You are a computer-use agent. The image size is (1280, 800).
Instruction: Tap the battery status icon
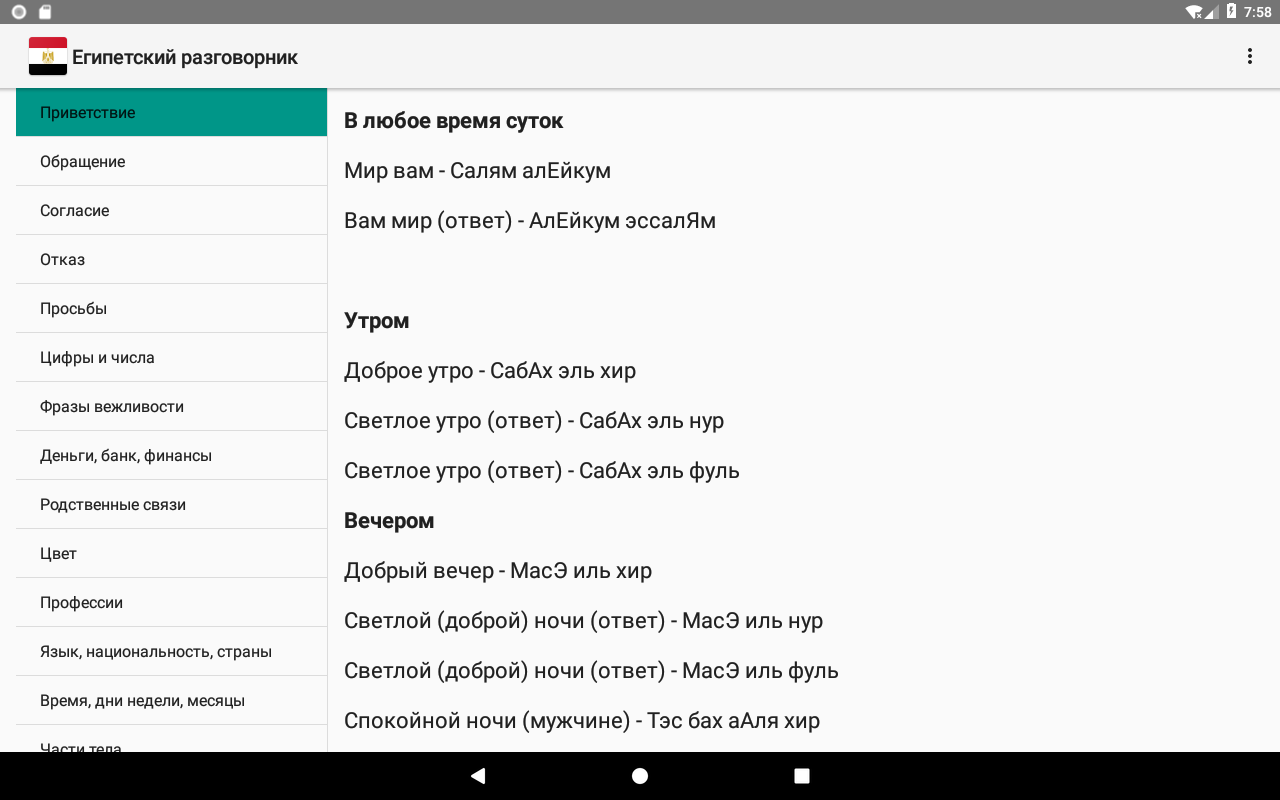[x=1230, y=12]
